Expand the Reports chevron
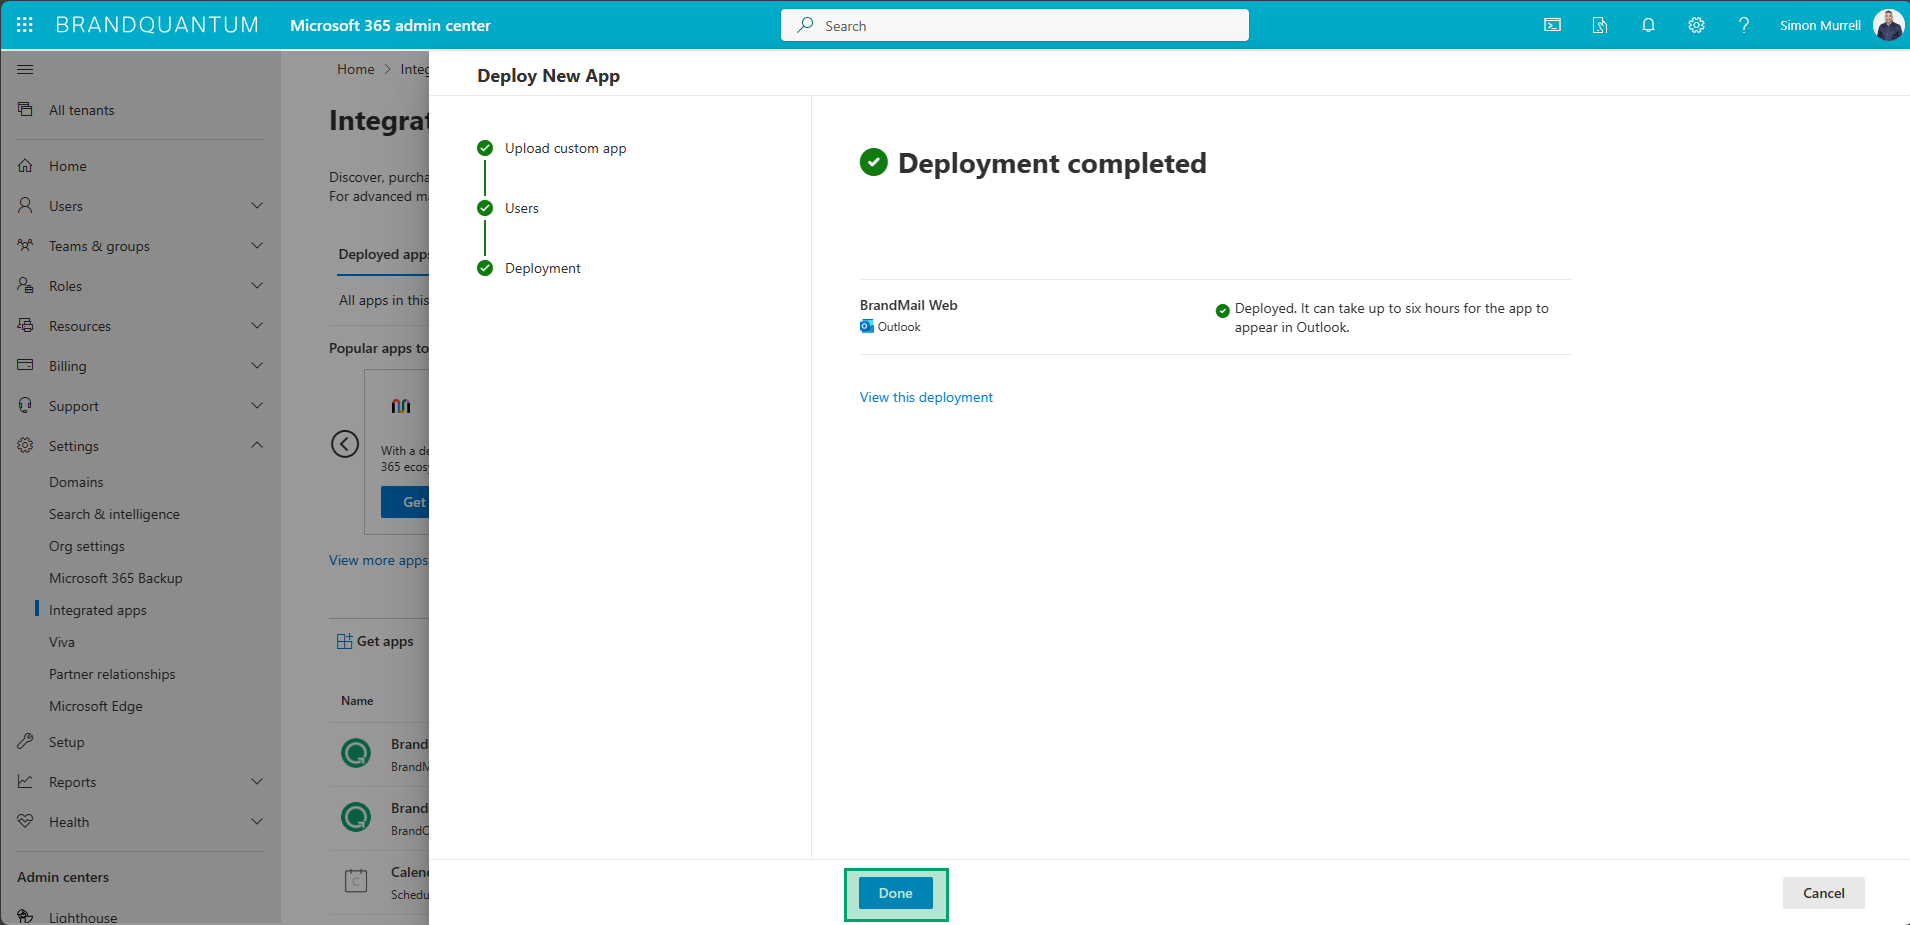Image resolution: width=1910 pixels, height=925 pixels. click(257, 781)
